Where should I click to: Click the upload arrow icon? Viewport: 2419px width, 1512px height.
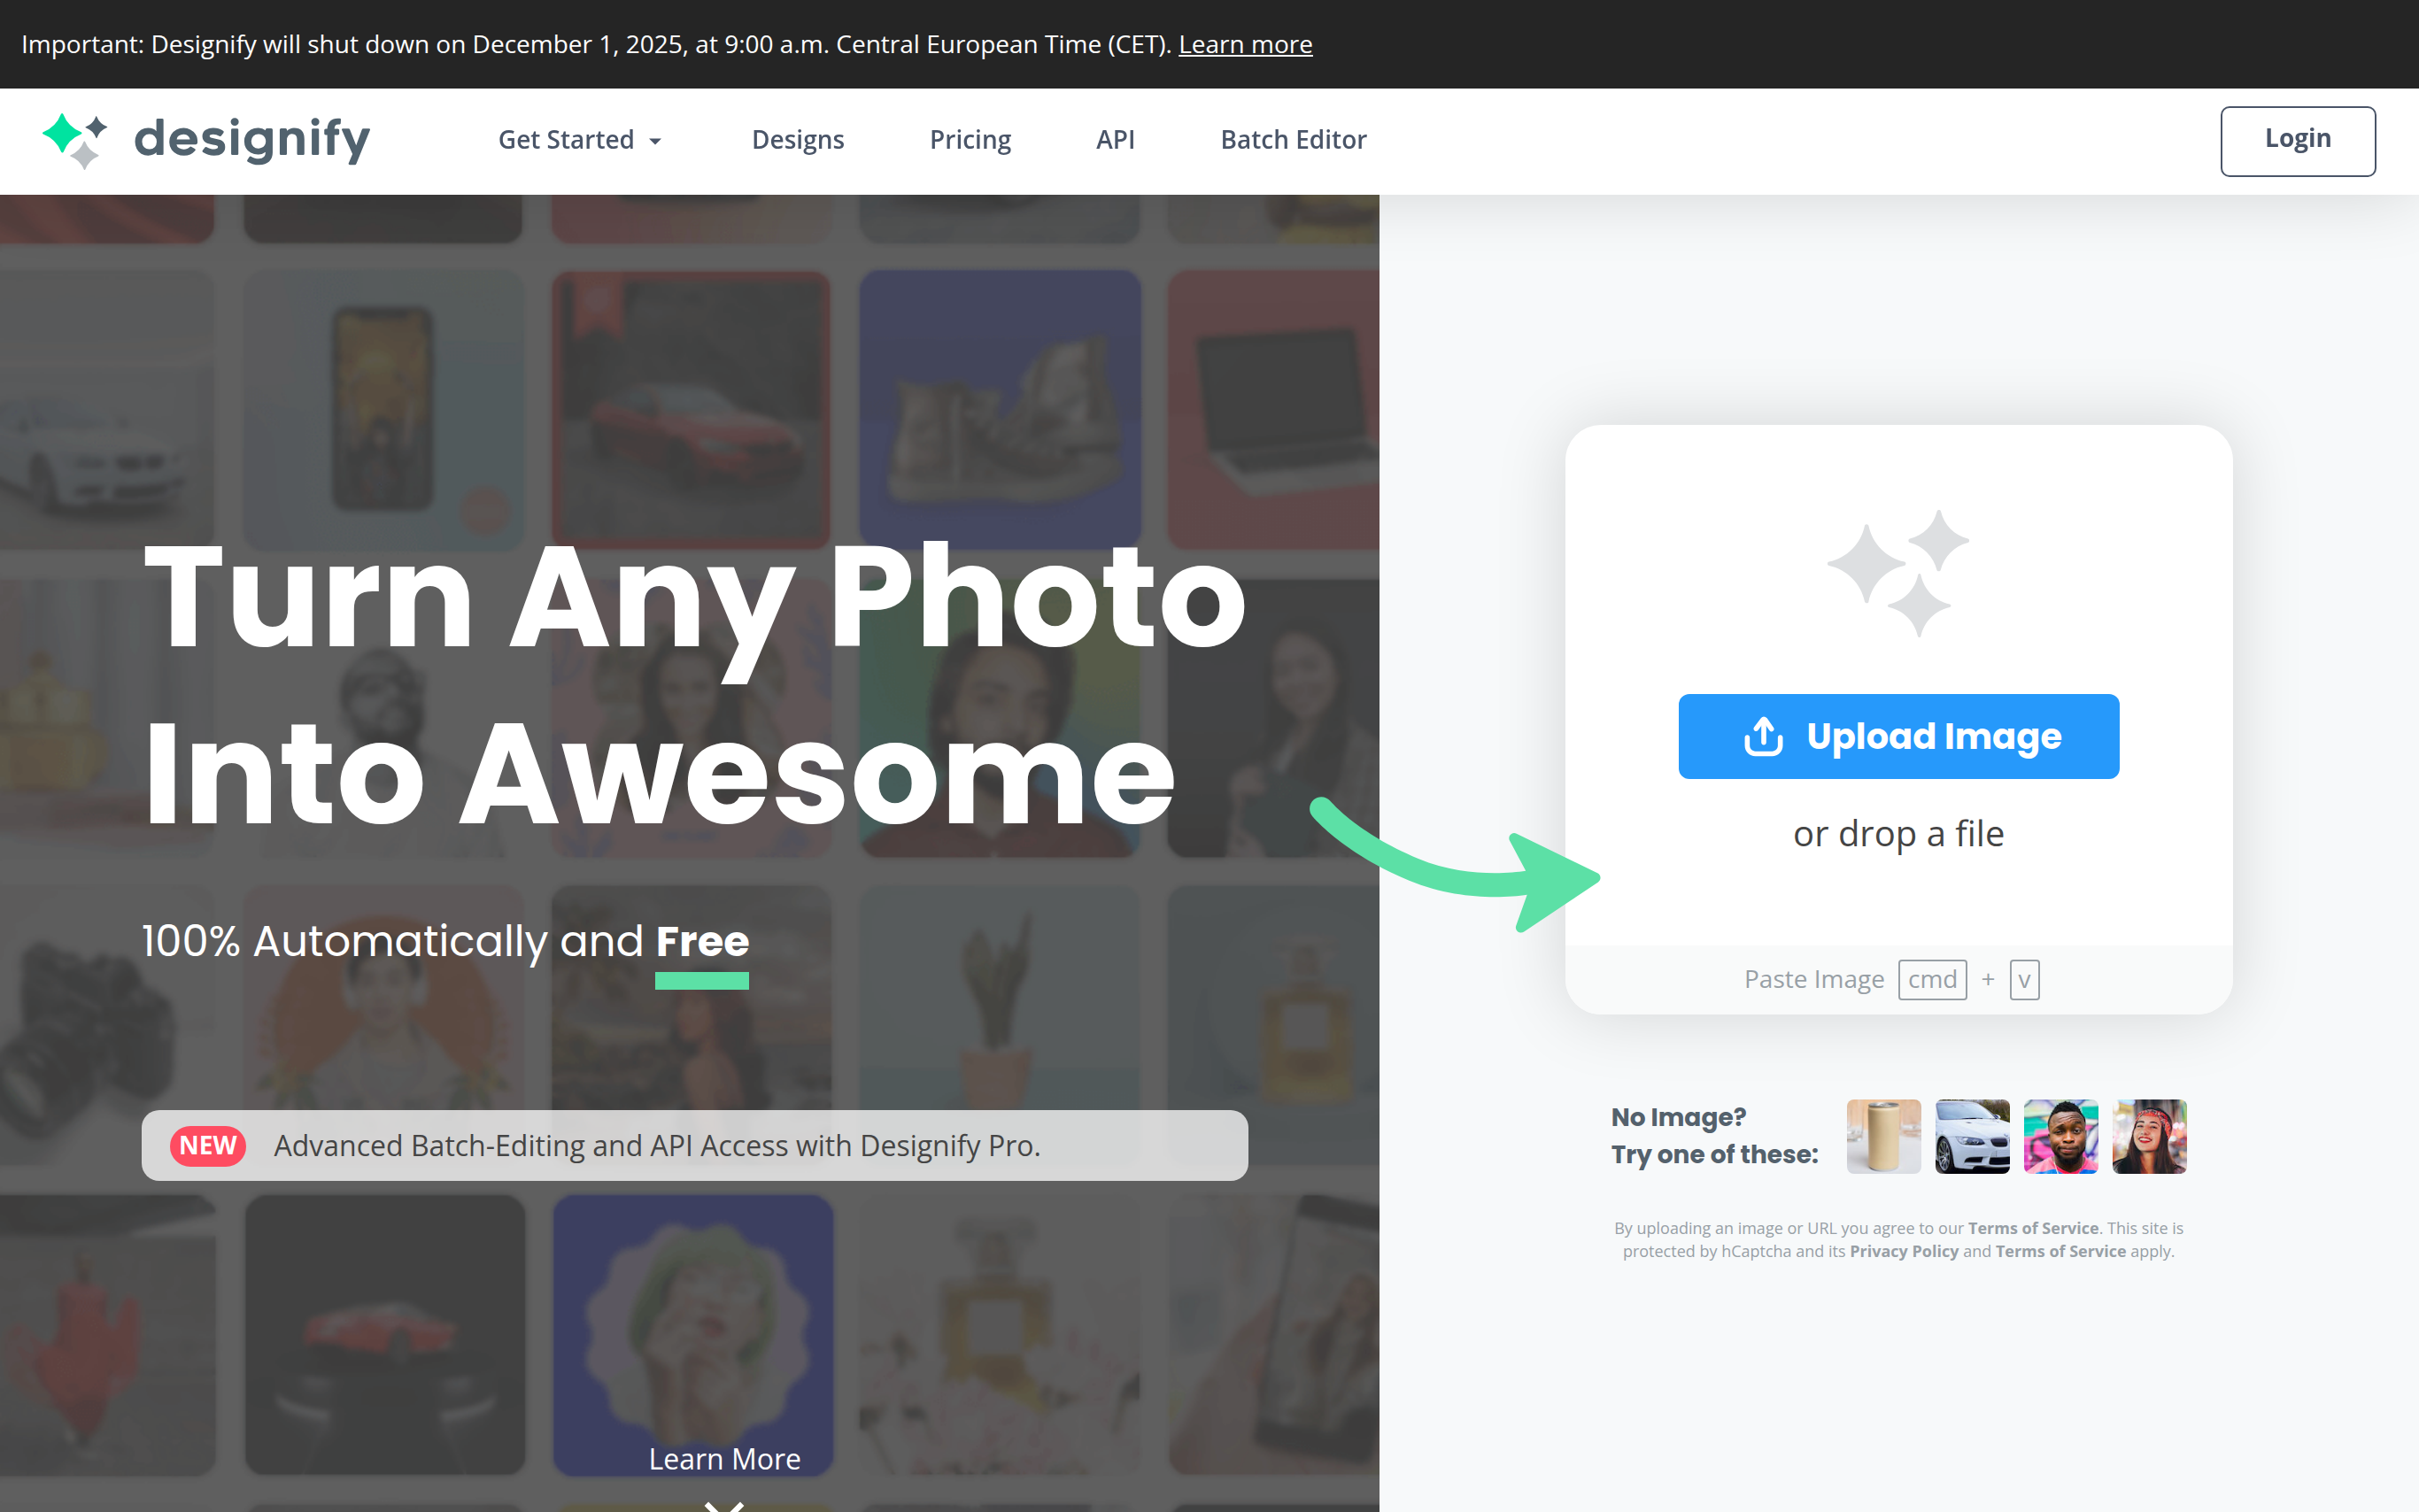click(x=1763, y=737)
